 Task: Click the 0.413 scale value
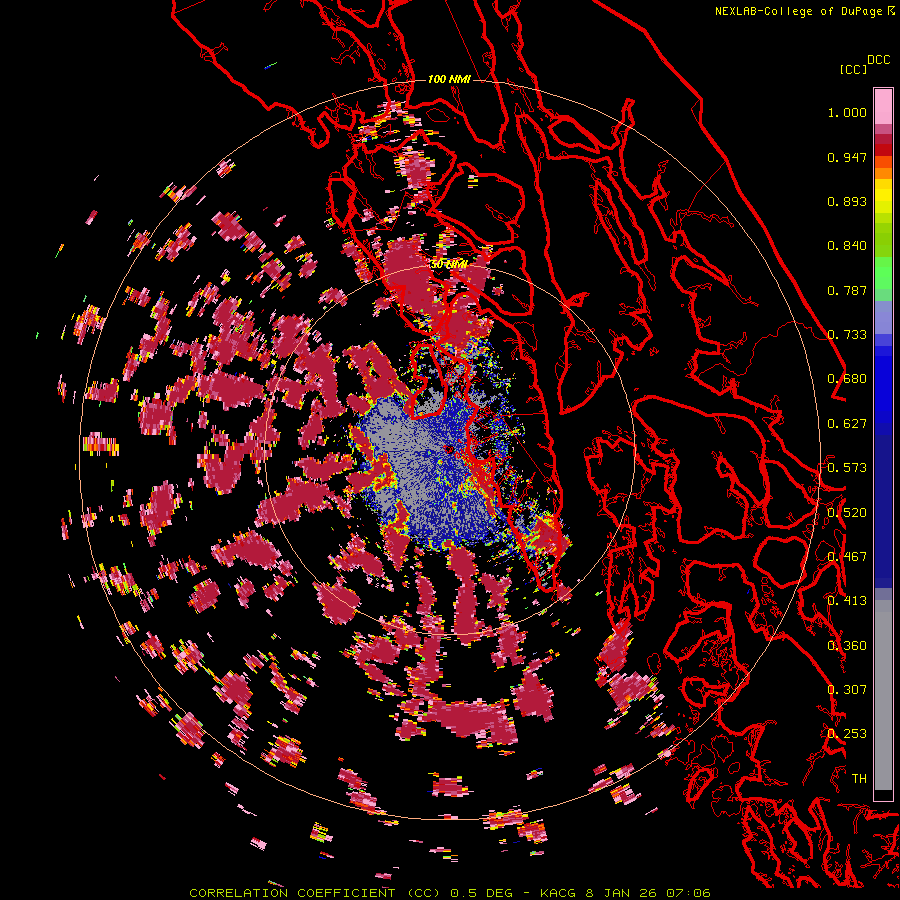point(847,601)
